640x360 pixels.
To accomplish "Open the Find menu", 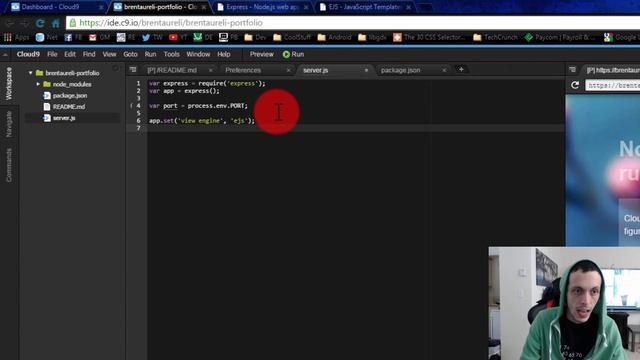I will [89, 54].
